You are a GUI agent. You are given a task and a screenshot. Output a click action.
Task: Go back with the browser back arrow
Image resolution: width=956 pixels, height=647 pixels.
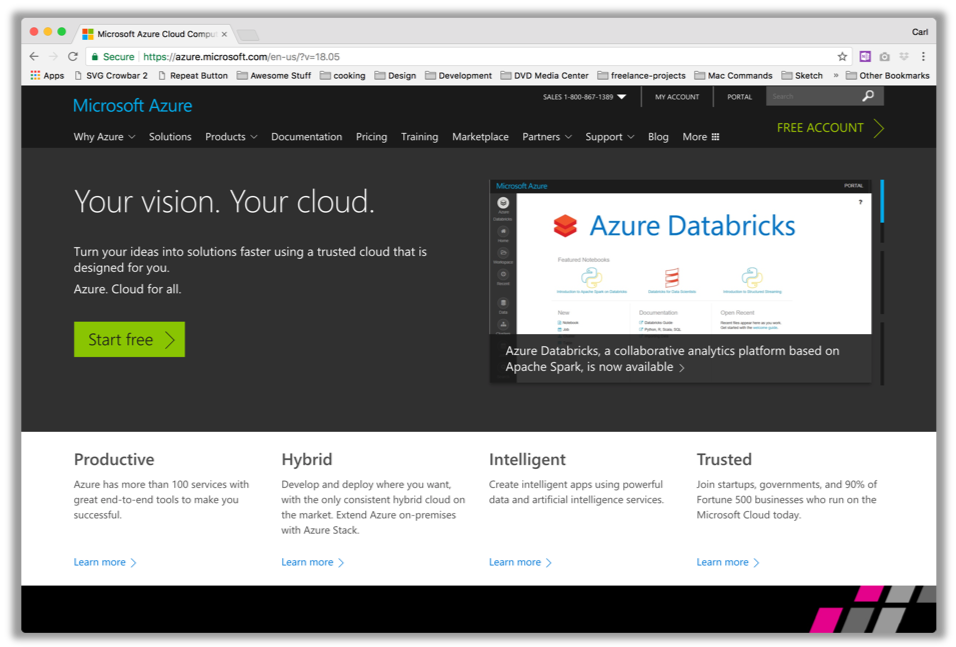point(34,57)
